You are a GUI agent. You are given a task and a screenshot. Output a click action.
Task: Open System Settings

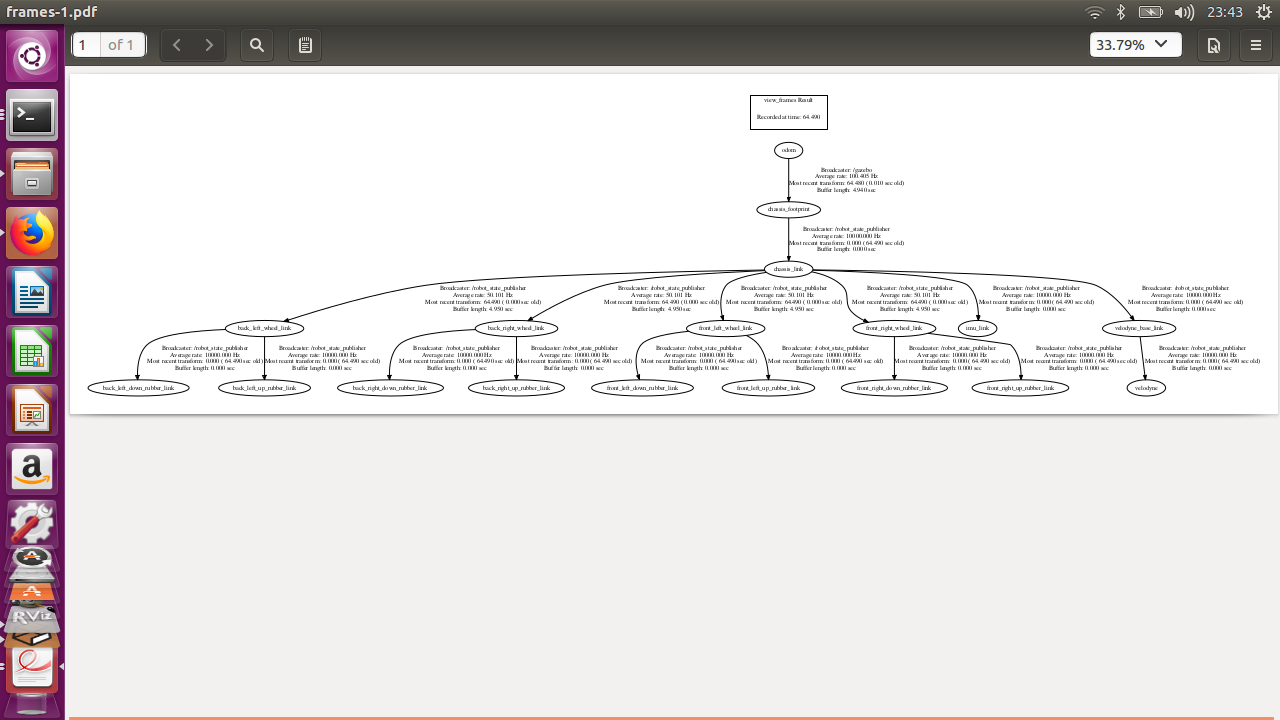point(33,523)
